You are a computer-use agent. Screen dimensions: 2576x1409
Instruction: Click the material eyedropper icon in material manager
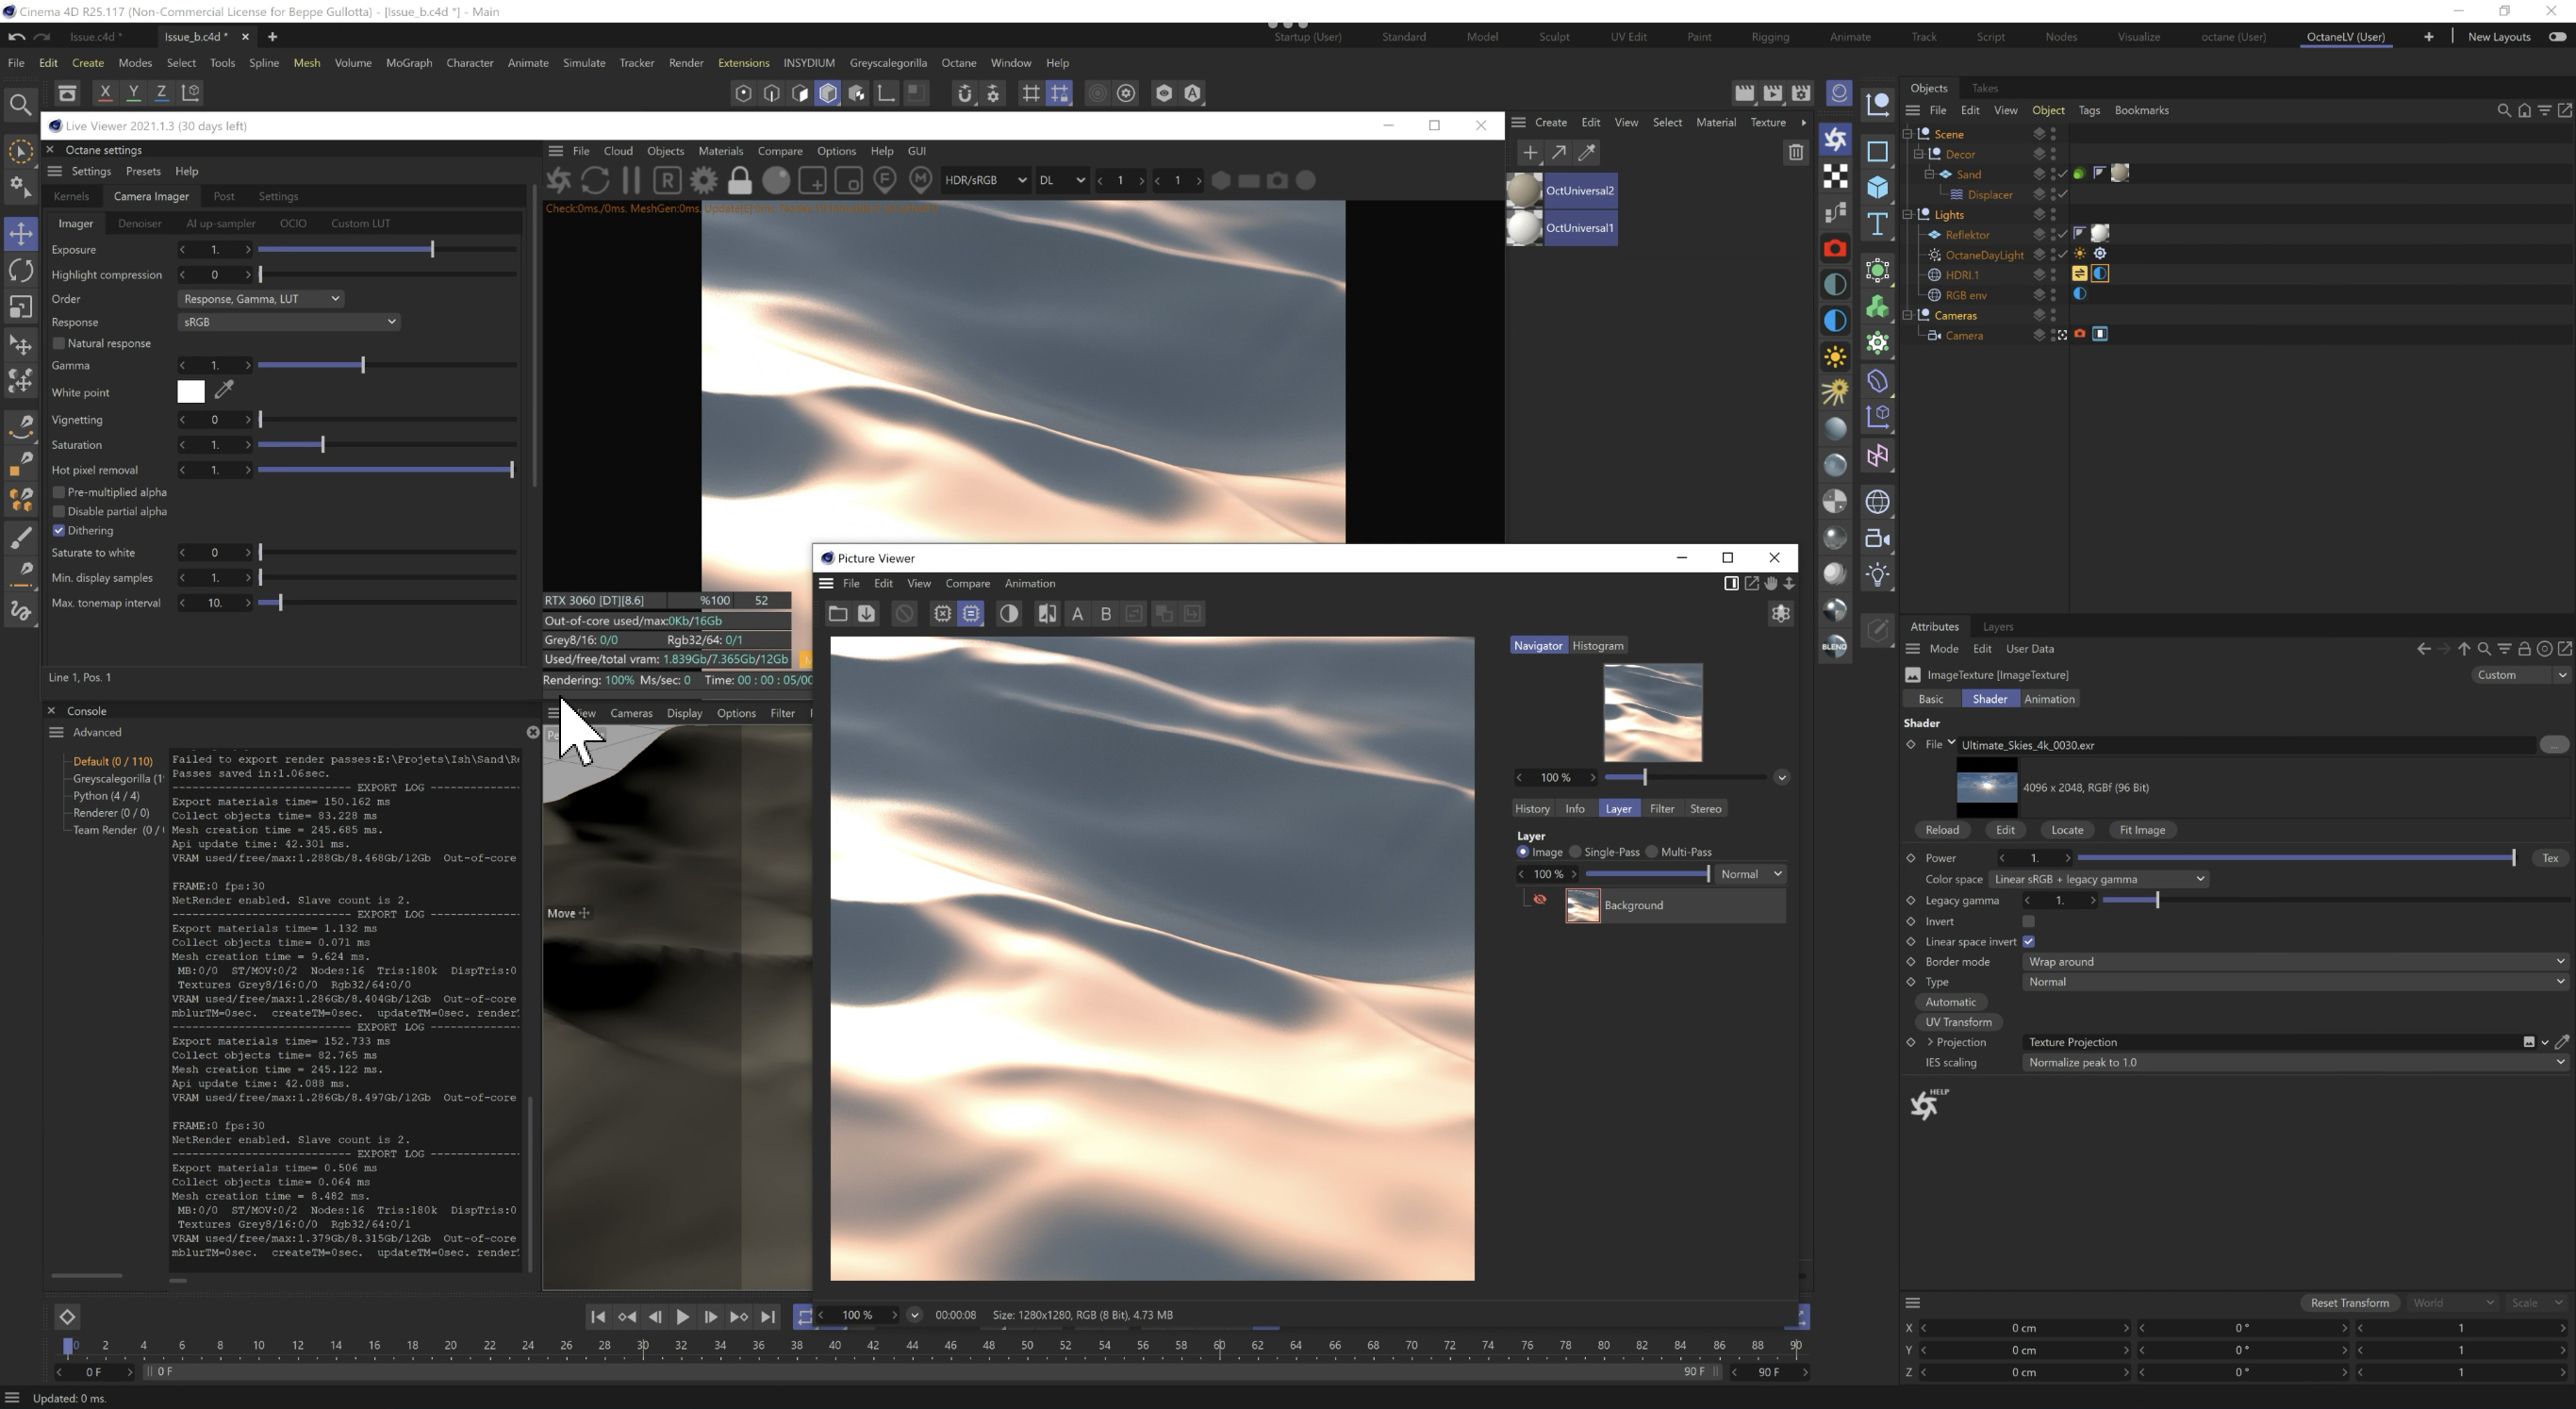coord(1587,153)
